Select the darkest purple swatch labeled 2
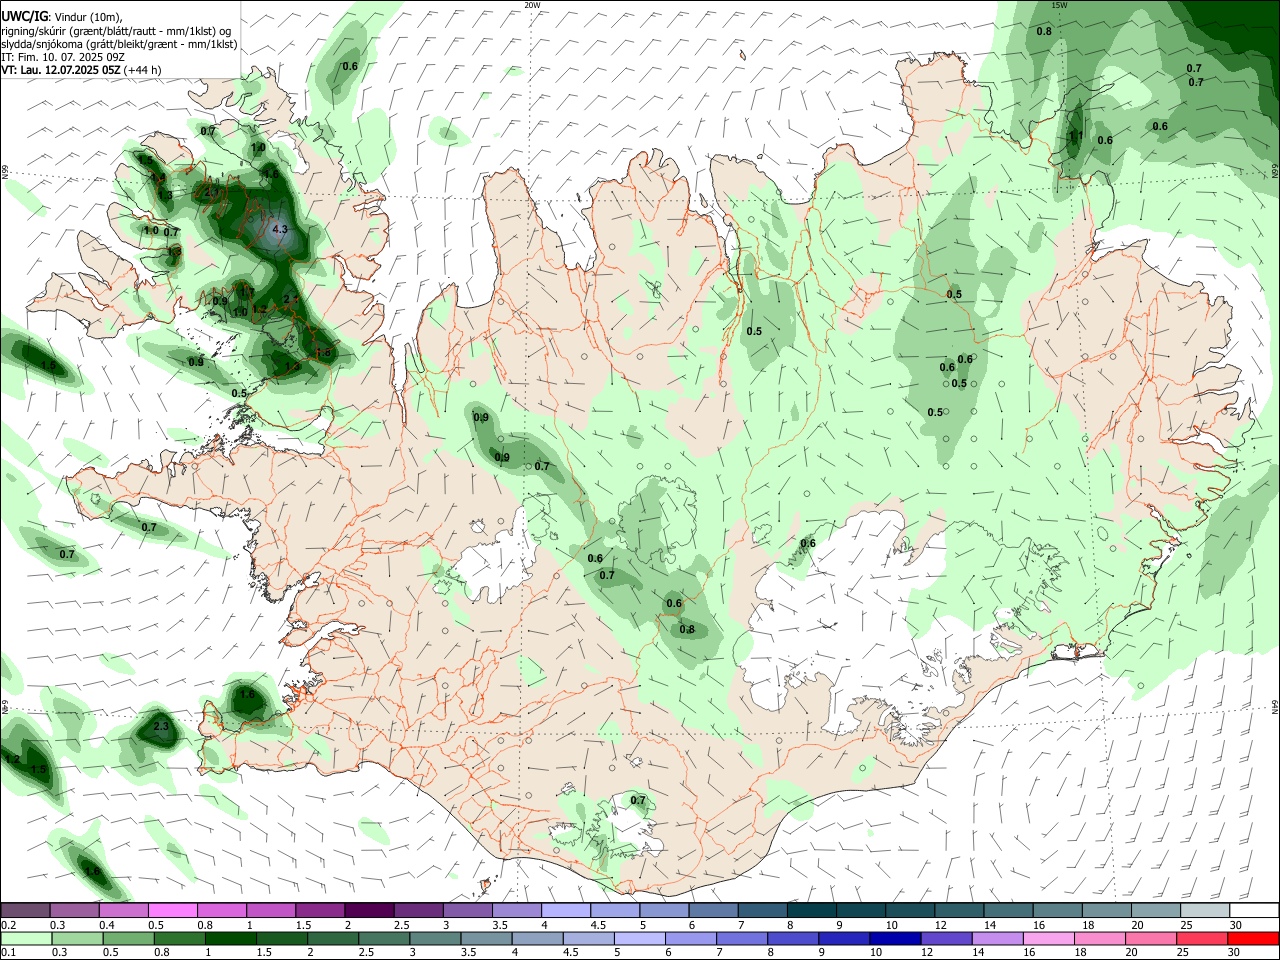1280x960 pixels. [369, 910]
